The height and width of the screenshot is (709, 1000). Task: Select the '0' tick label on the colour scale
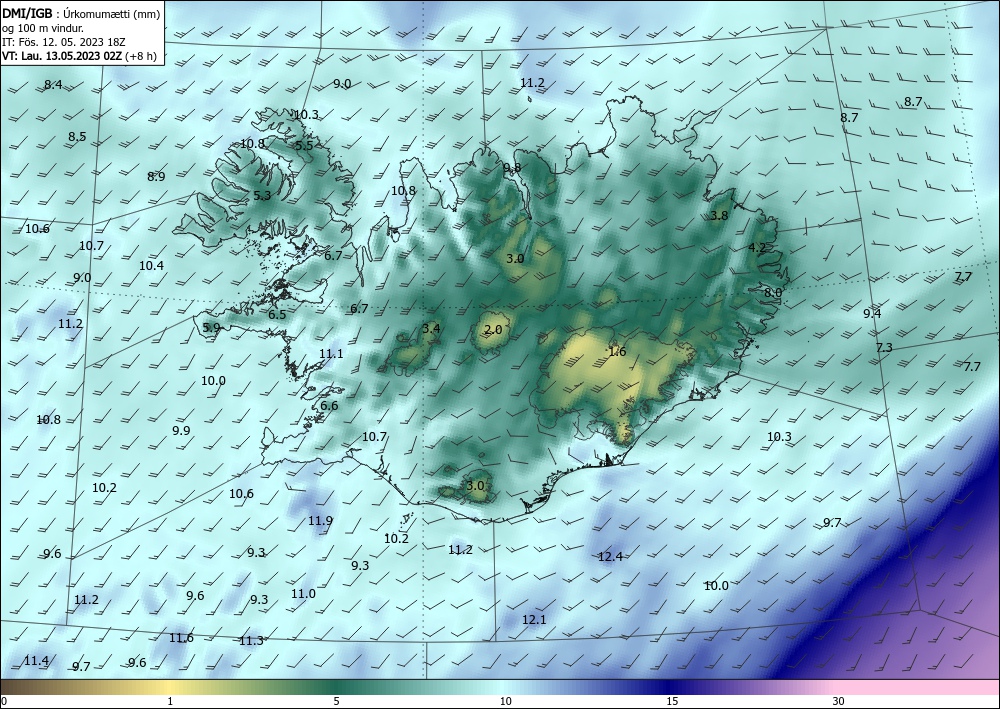pos(4,701)
